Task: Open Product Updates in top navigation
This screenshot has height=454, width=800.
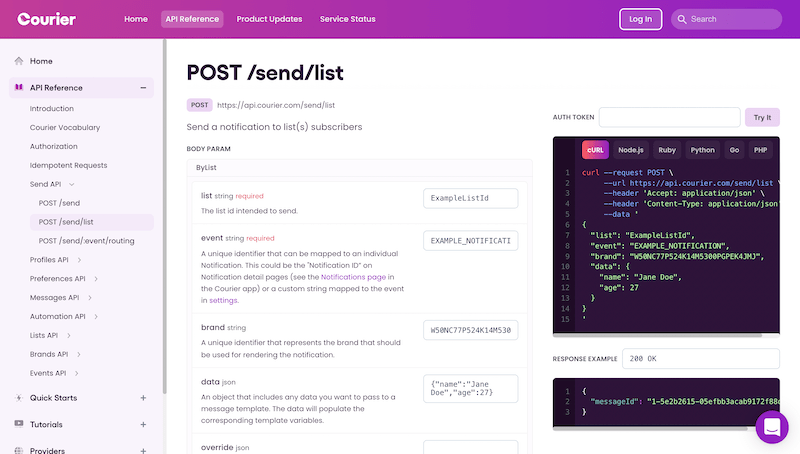Action: click(x=270, y=19)
